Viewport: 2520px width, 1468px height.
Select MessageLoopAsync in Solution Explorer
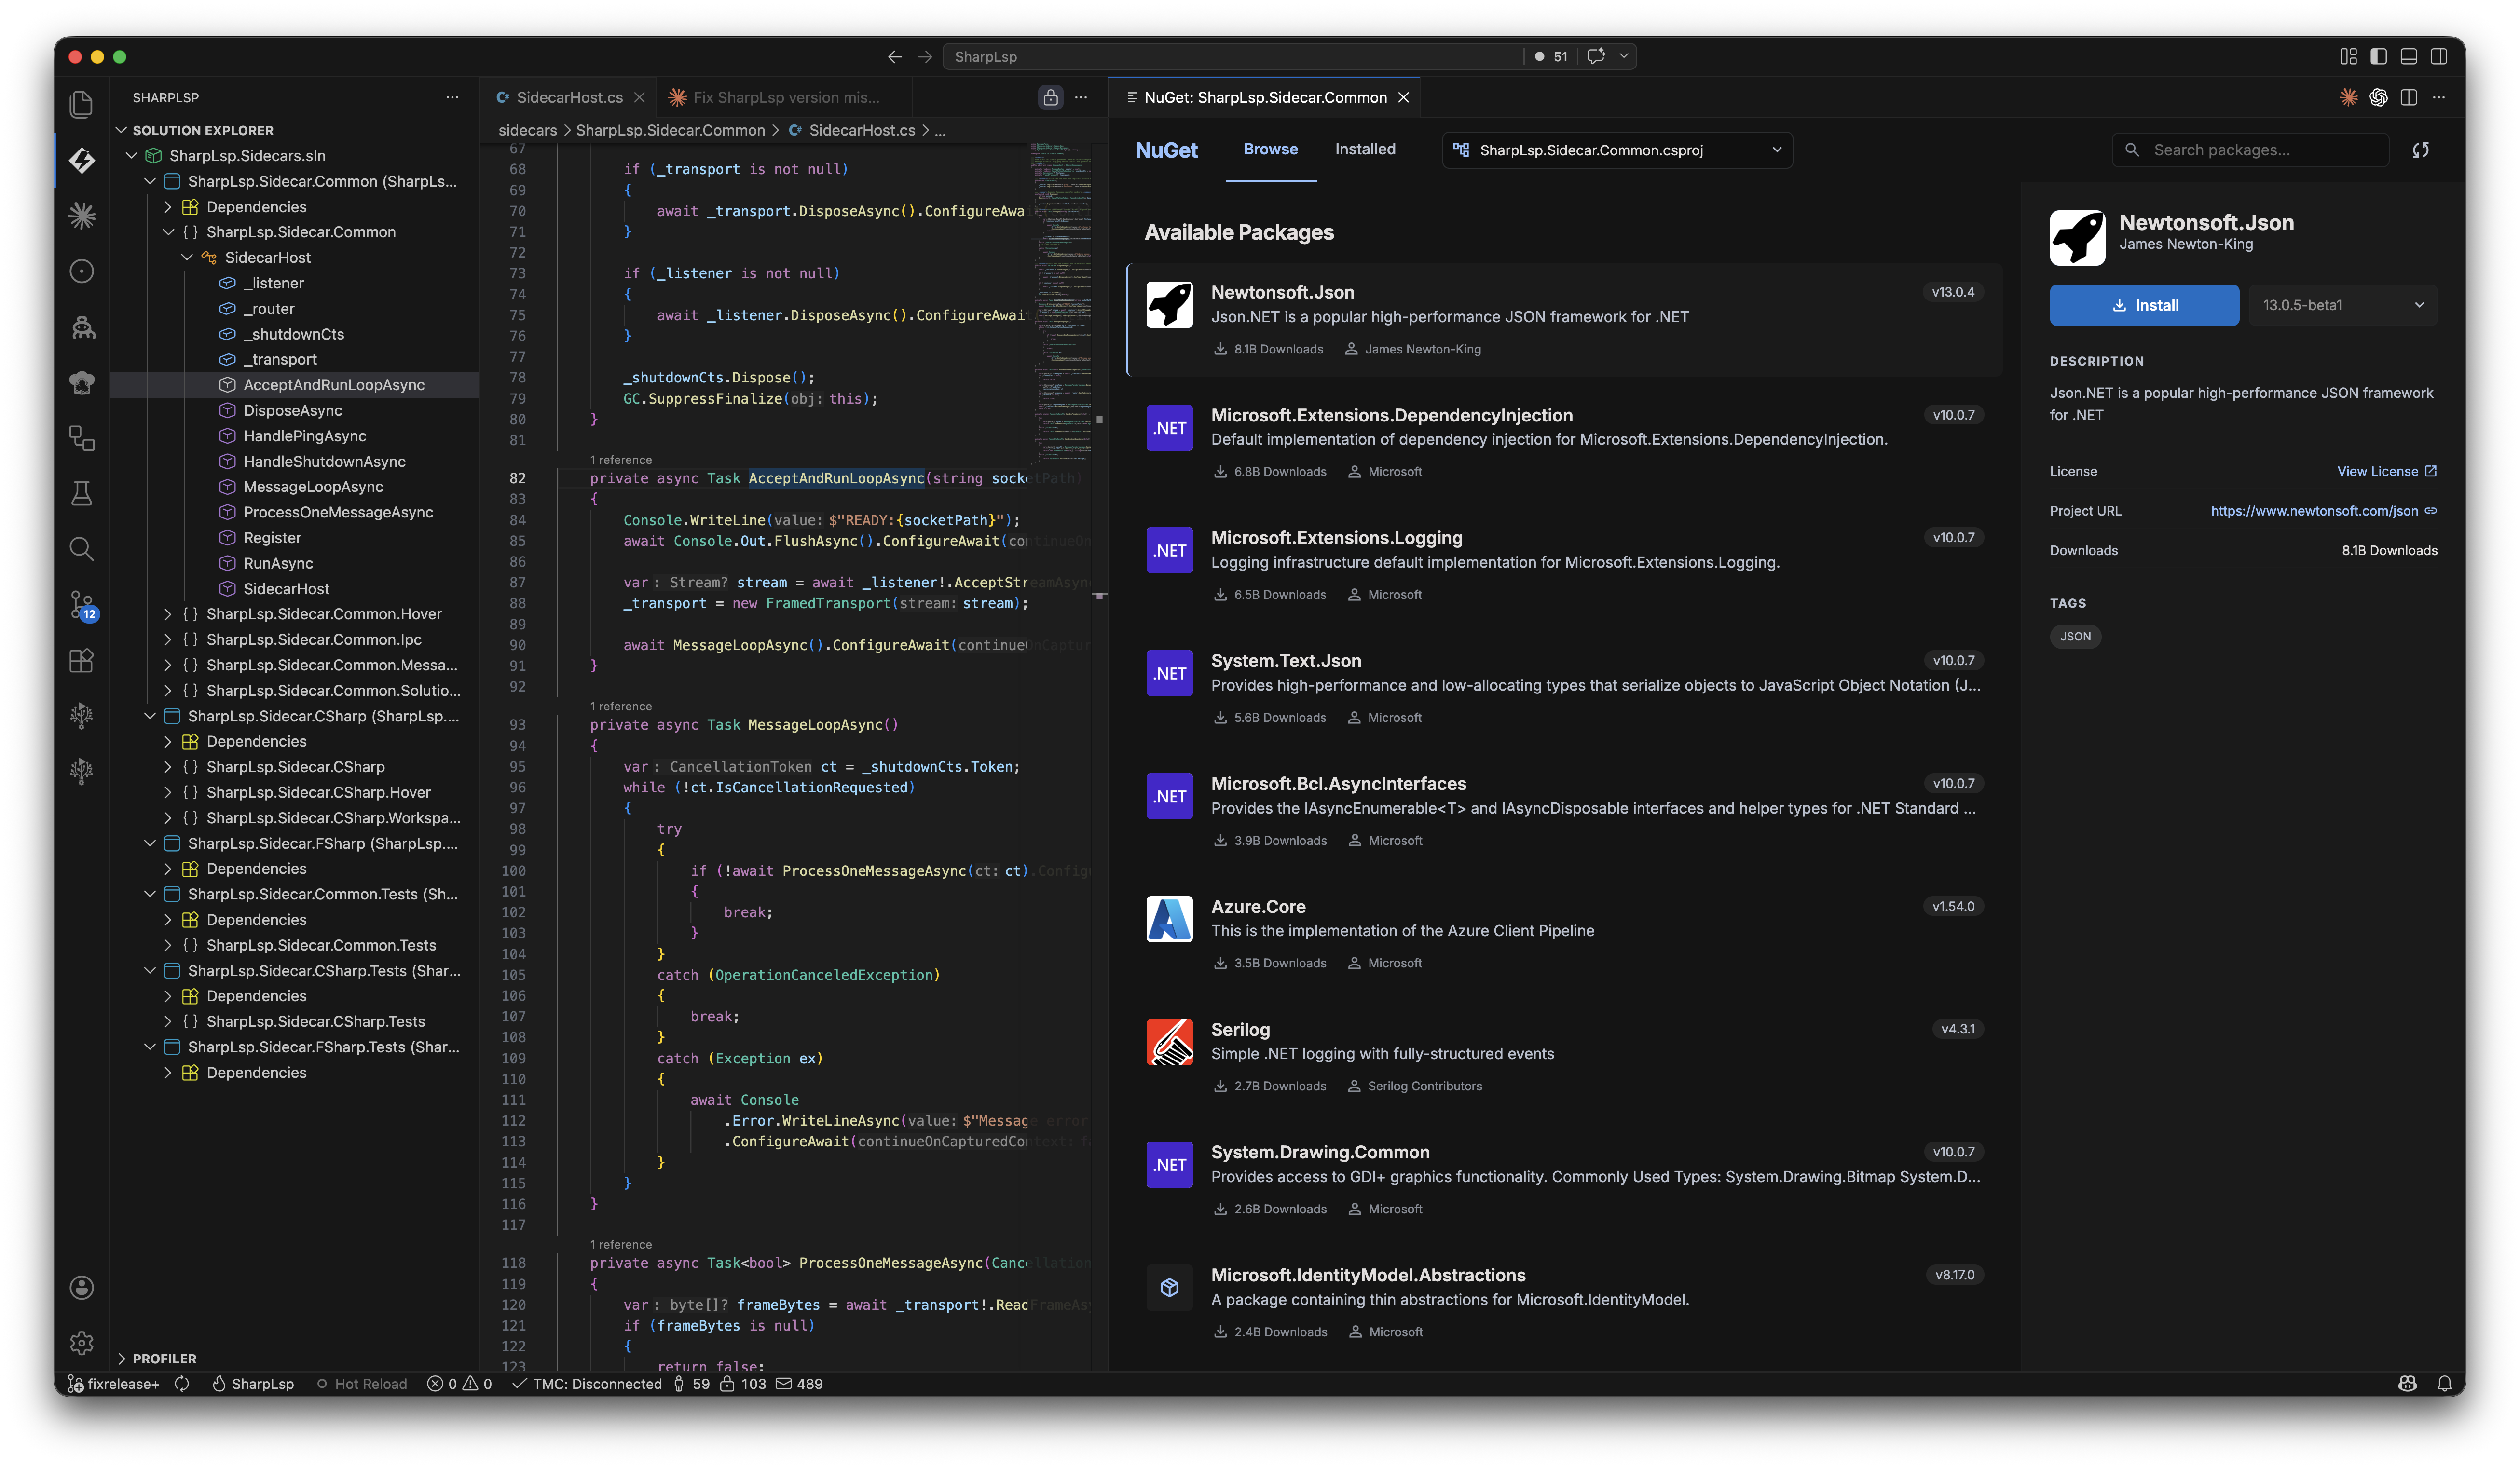tap(313, 486)
